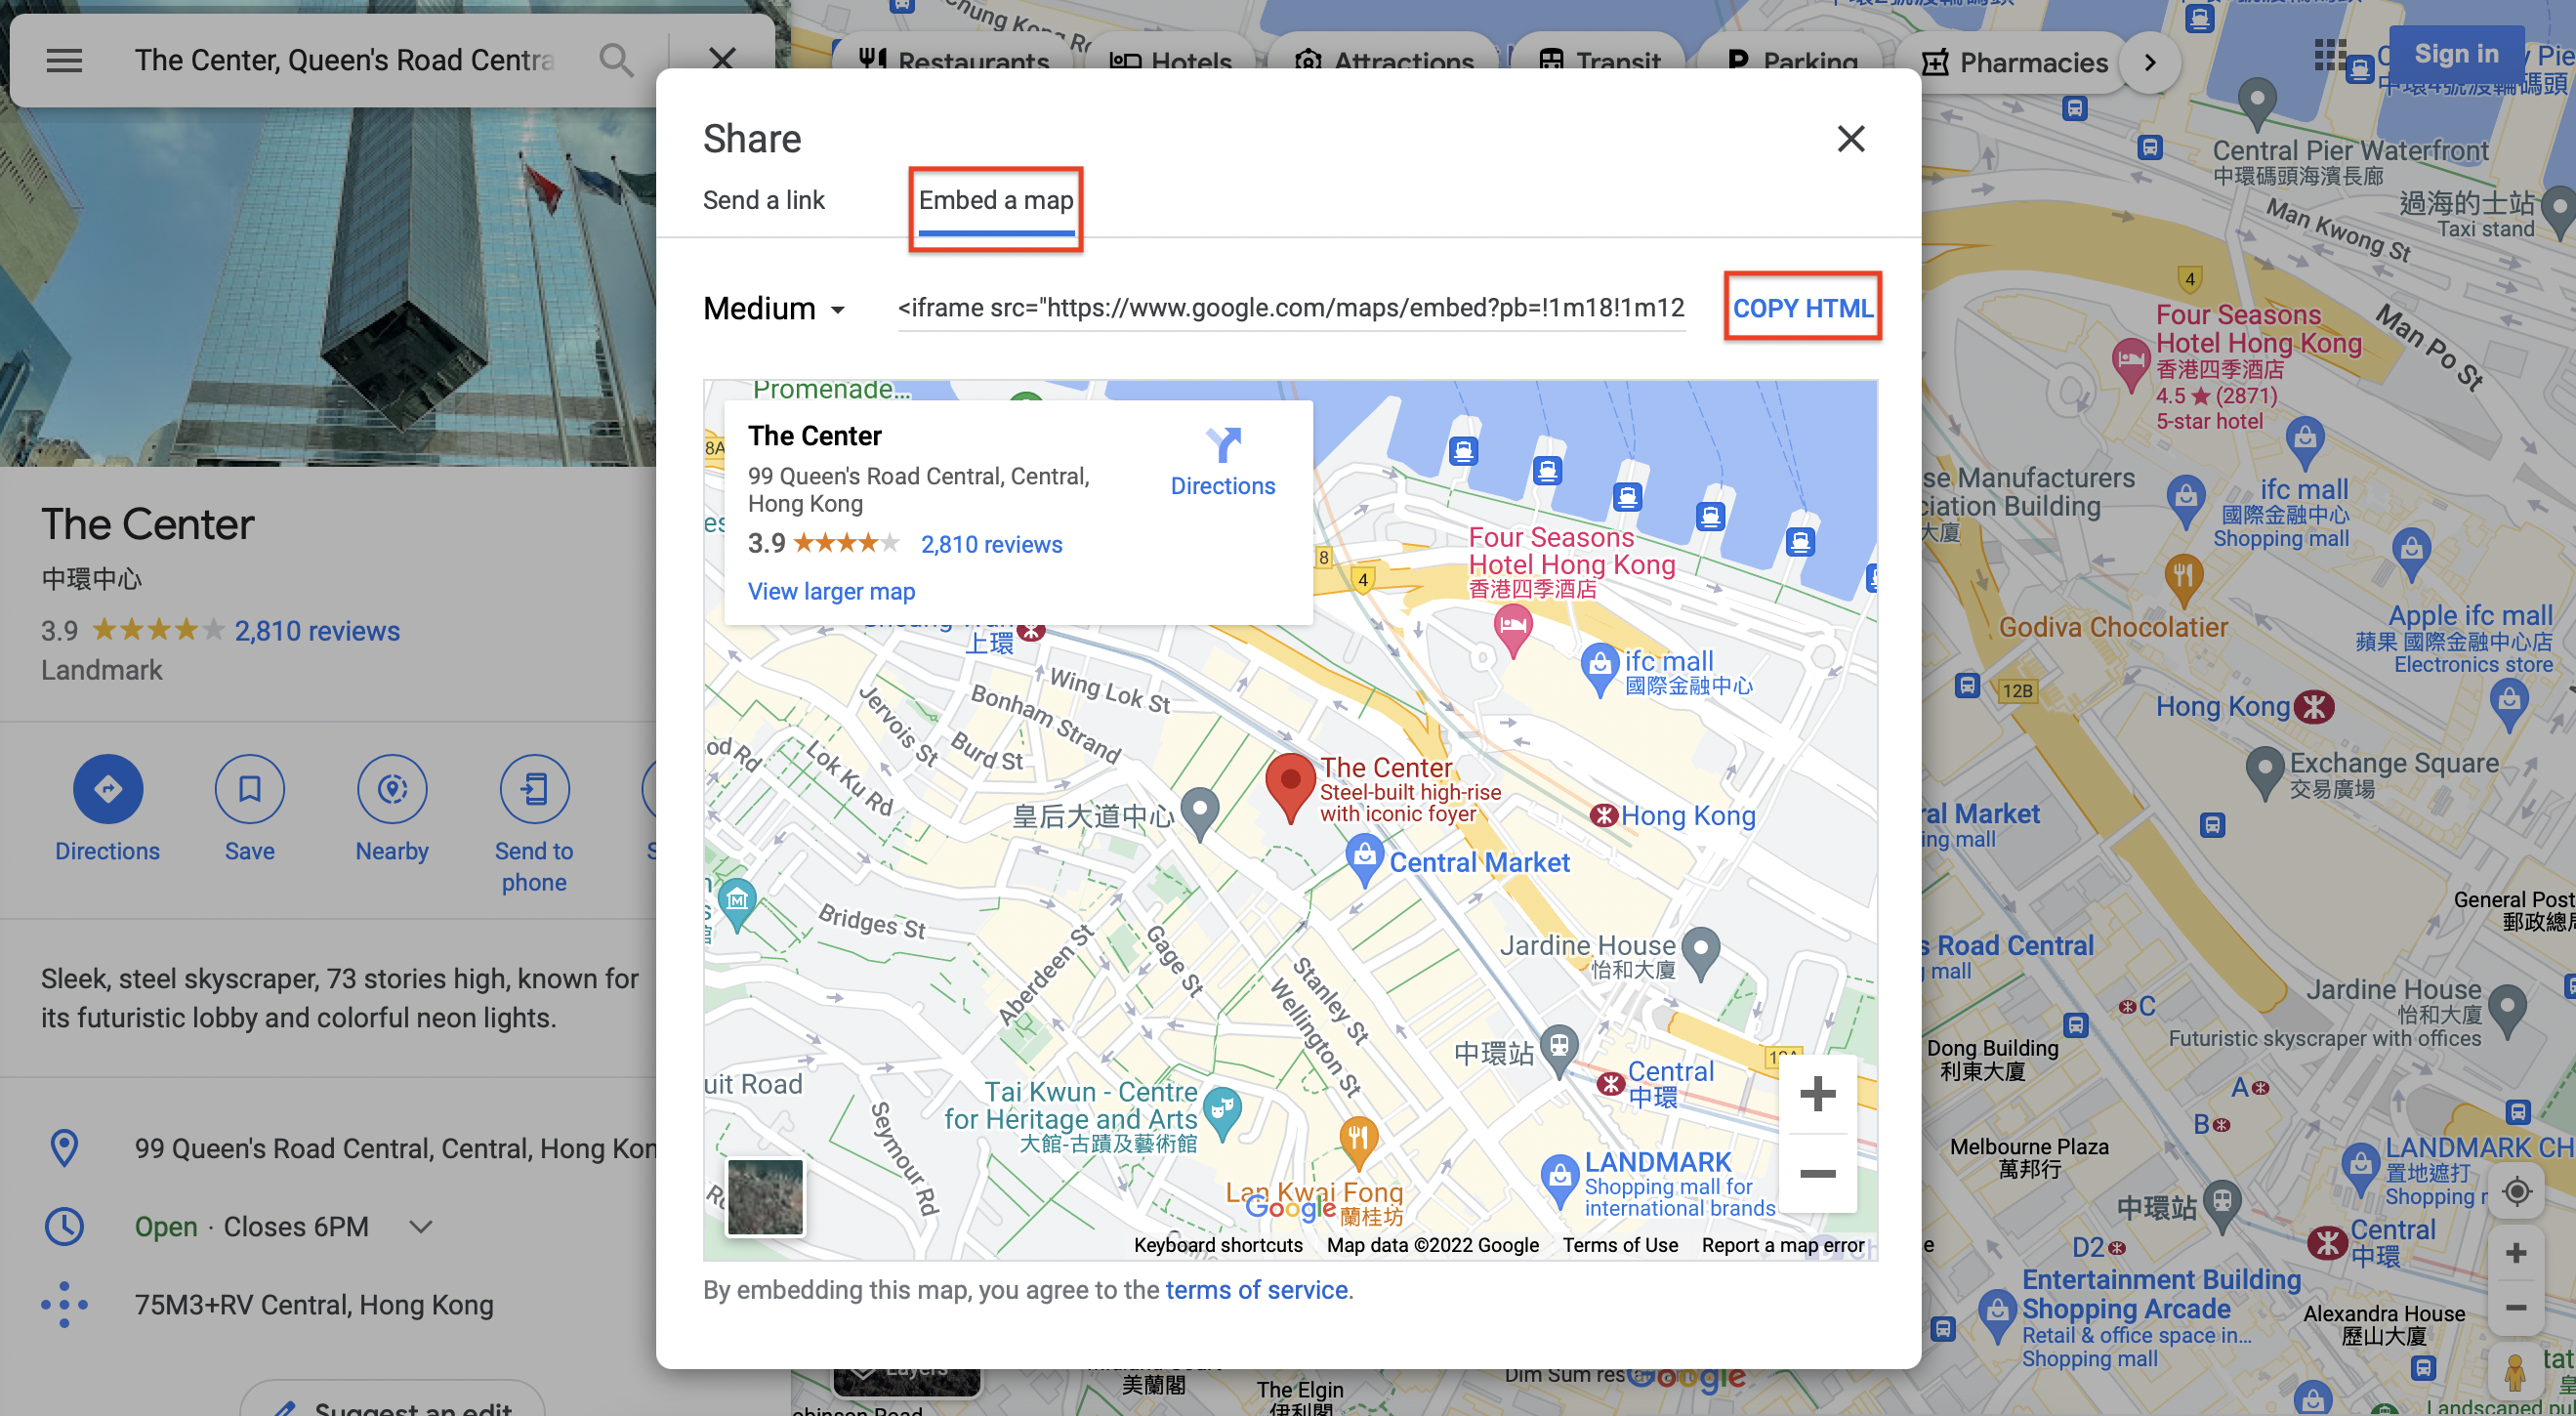This screenshot has height=1416, width=2576.
Task: Show more category chips with arrow
Action: (x=2150, y=63)
